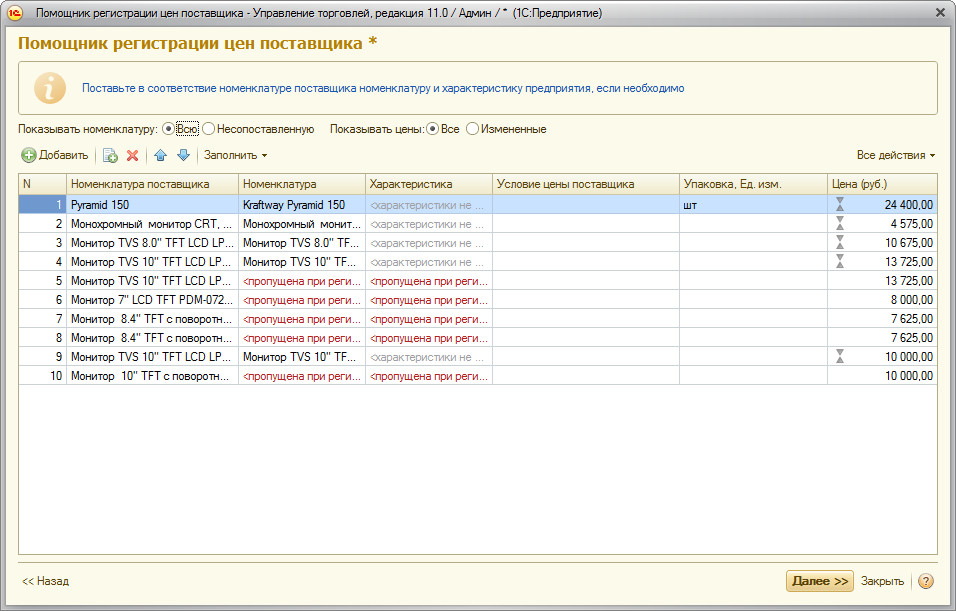Viewport: 956px width, 611px height.
Task: Click row 6 skipped Характеристика cell
Action: pyautogui.click(x=429, y=299)
